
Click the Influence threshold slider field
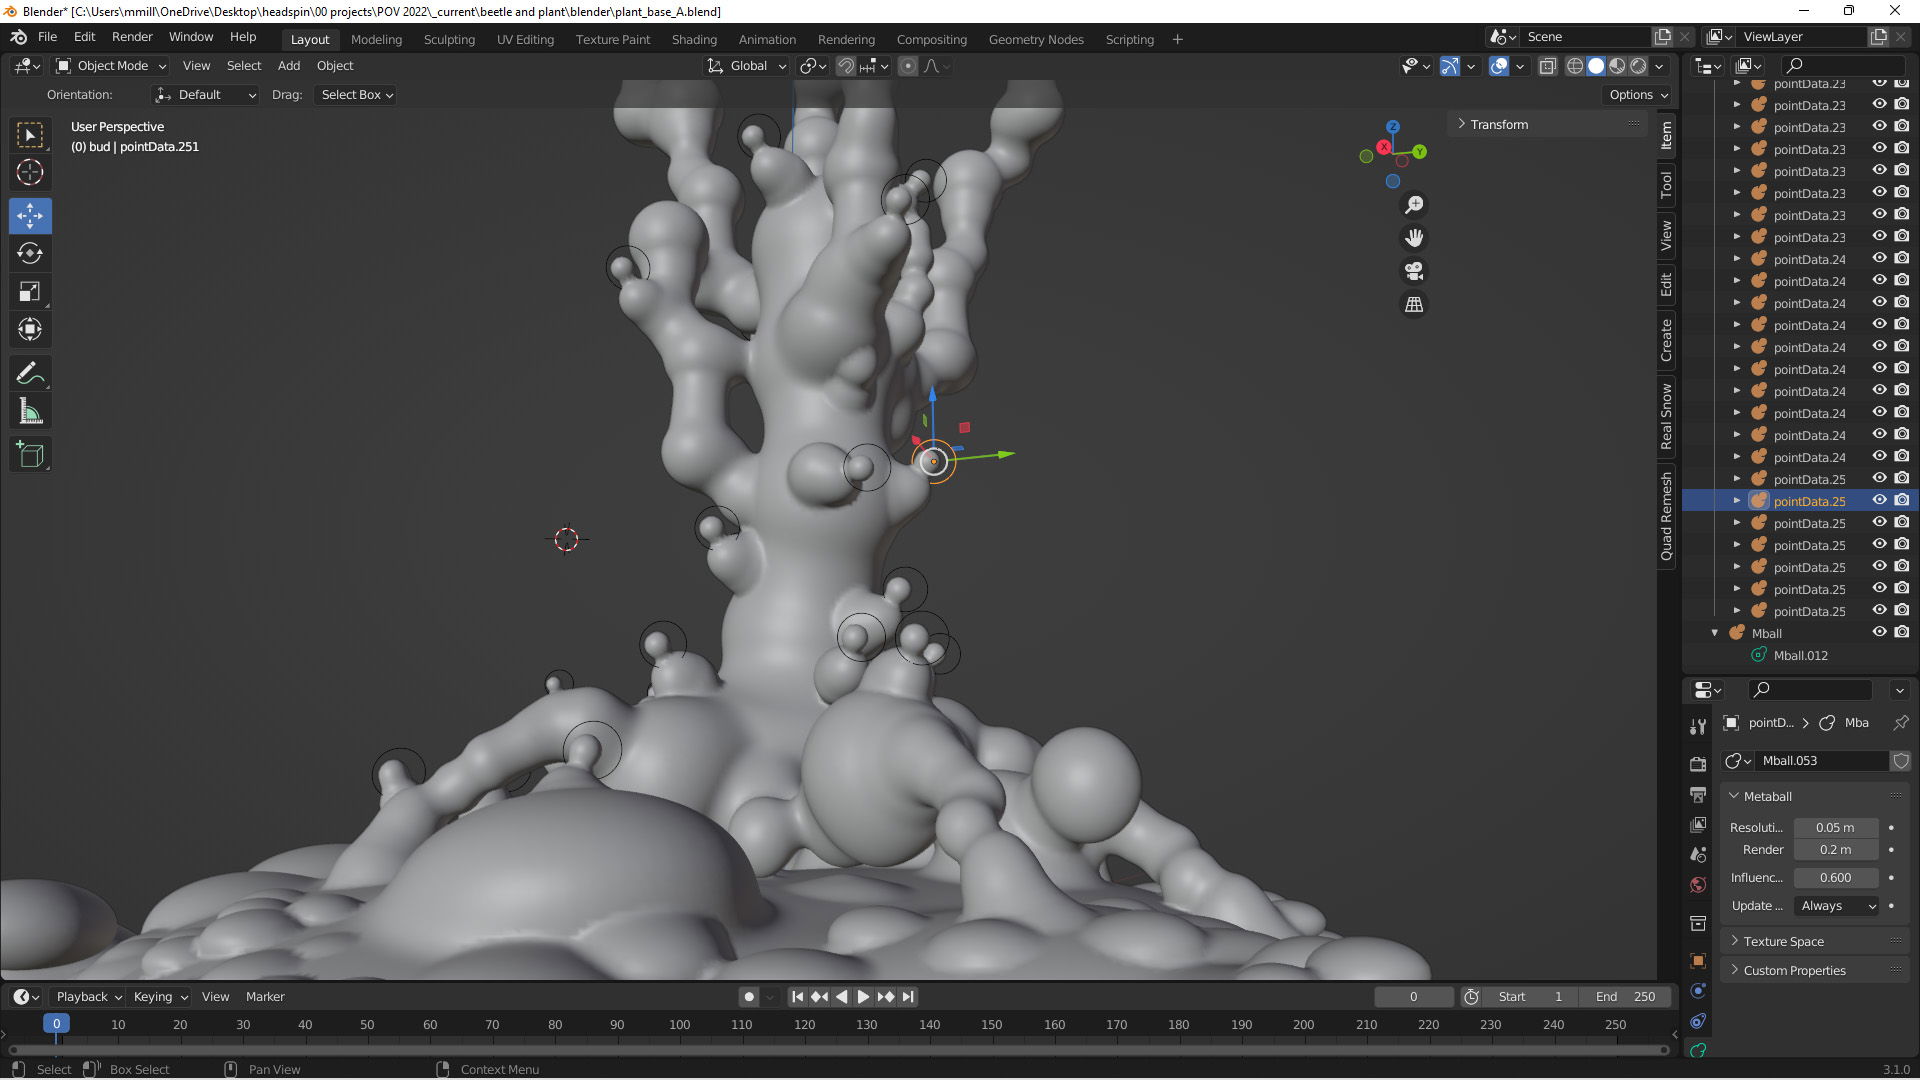[1835, 877]
